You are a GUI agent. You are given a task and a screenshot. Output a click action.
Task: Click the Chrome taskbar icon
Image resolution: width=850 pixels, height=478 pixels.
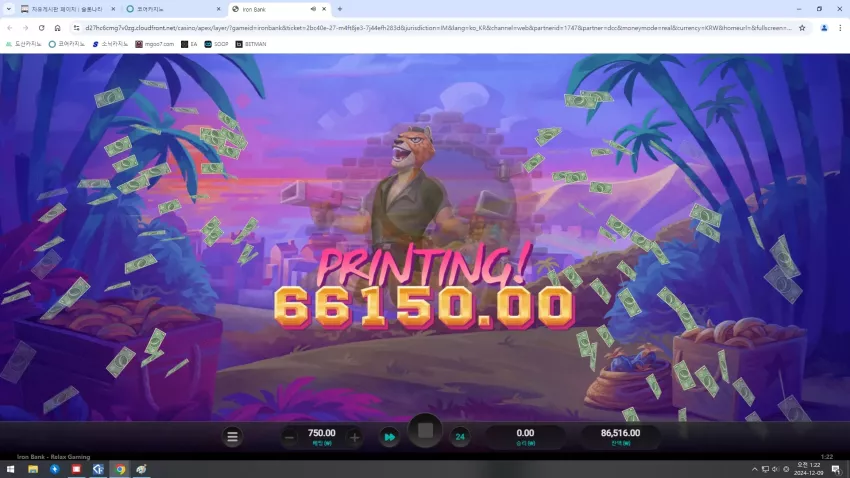(120, 469)
